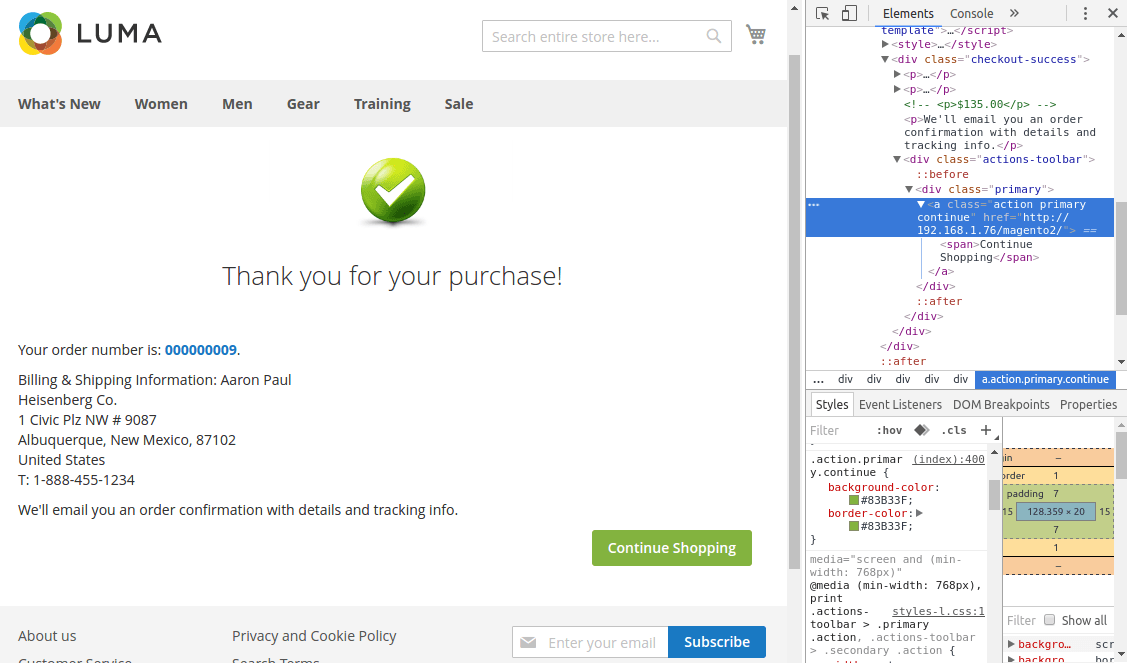Open the Event Listeners tab

click(x=900, y=404)
